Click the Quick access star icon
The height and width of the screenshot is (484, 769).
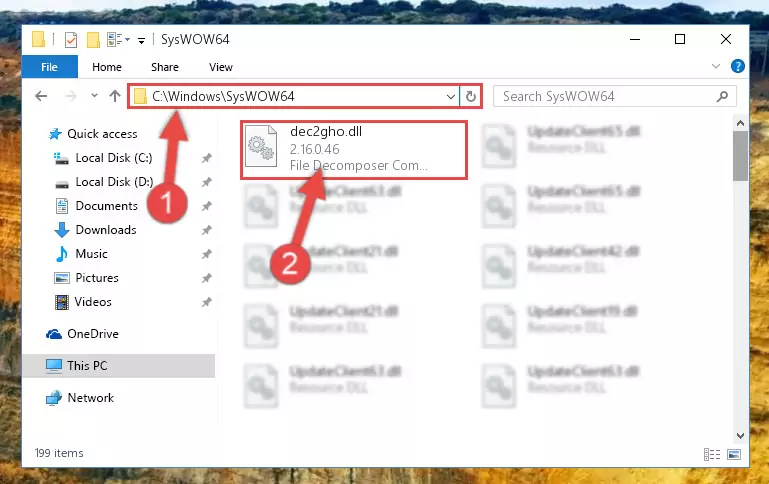click(x=55, y=134)
